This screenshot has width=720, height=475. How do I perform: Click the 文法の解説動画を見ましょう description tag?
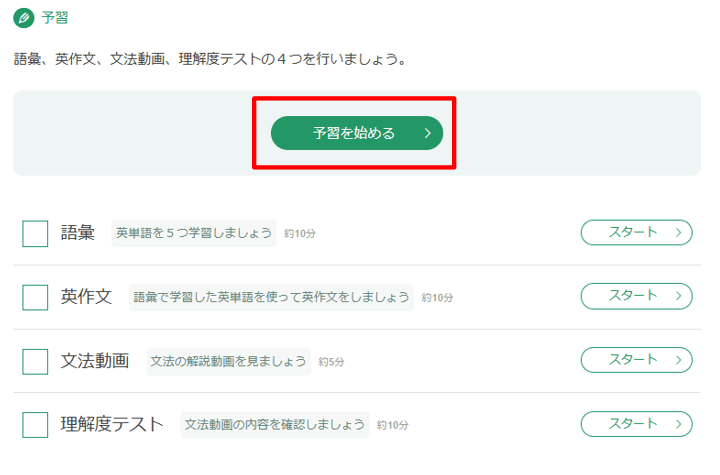click(x=229, y=362)
